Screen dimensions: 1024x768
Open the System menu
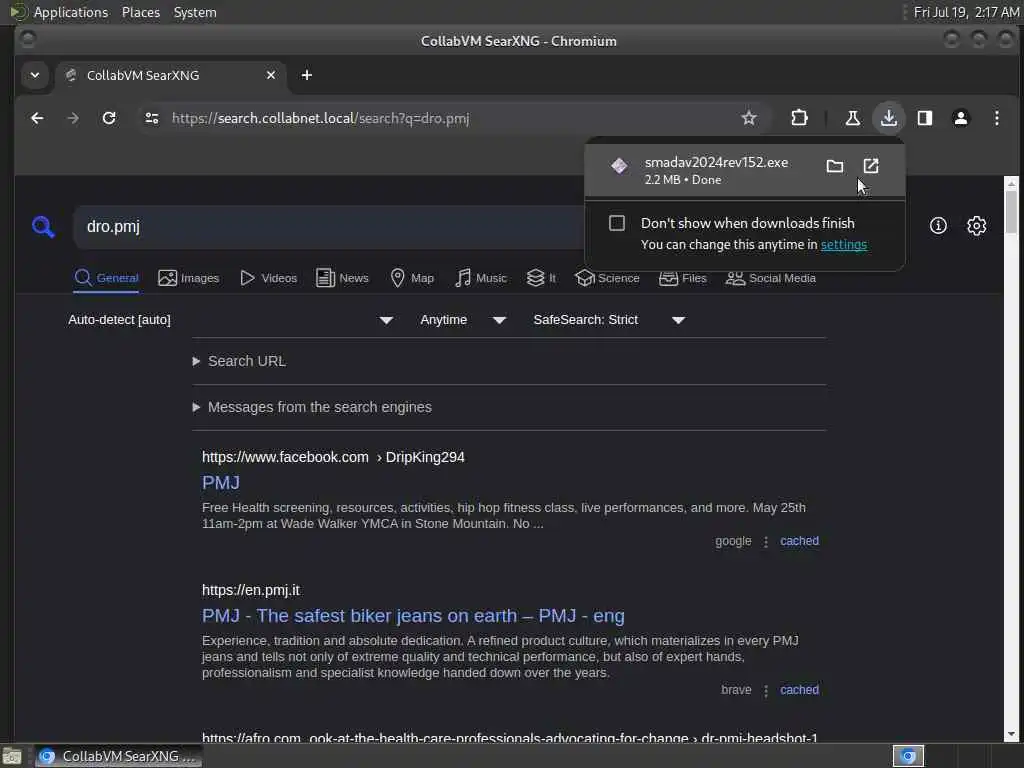(195, 12)
